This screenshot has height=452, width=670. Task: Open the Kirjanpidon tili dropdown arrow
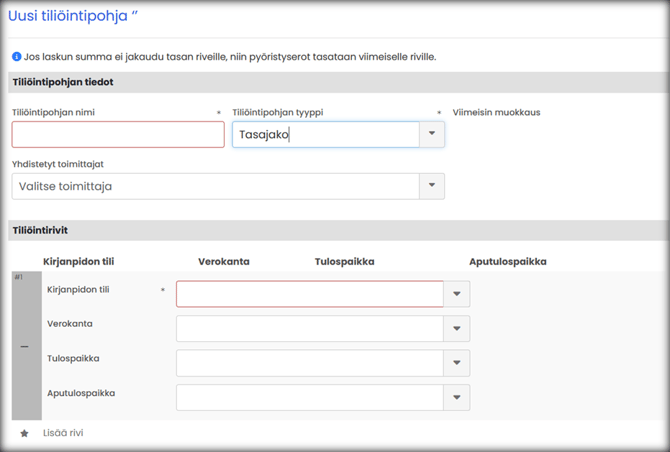coord(457,294)
